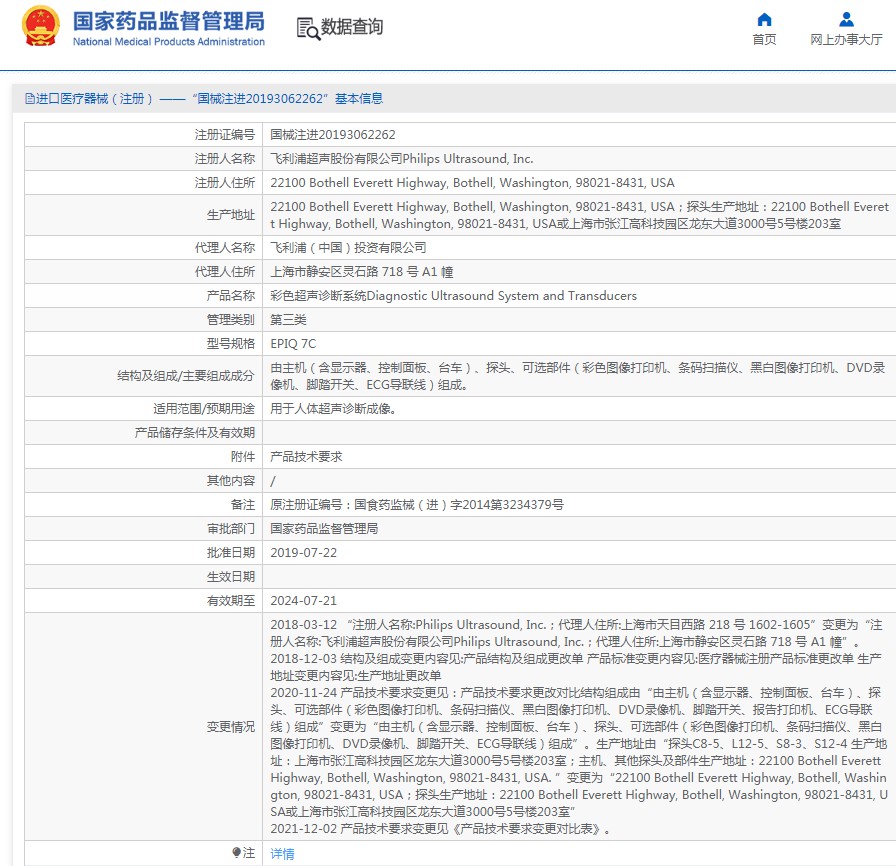Select approval date 2019-07-22
Image resolution: width=896 pixels, height=866 pixels.
coord(303,553)
